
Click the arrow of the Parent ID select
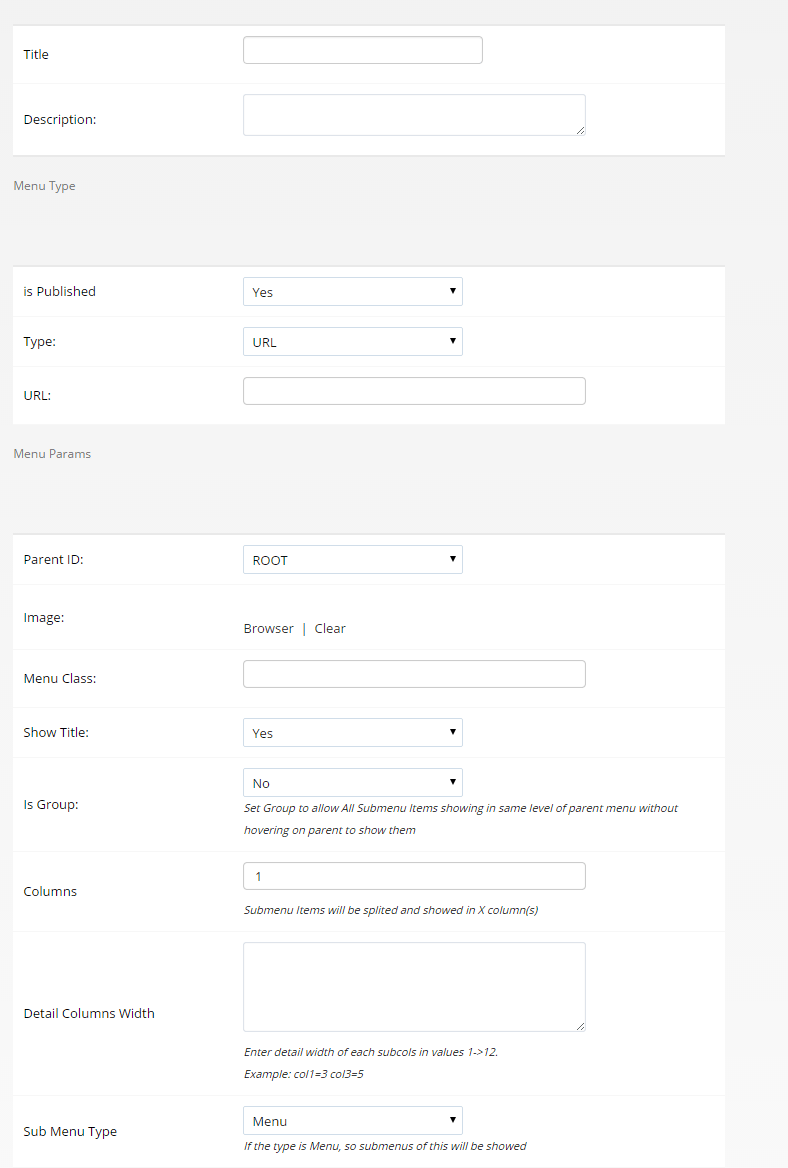coord(452,559)
